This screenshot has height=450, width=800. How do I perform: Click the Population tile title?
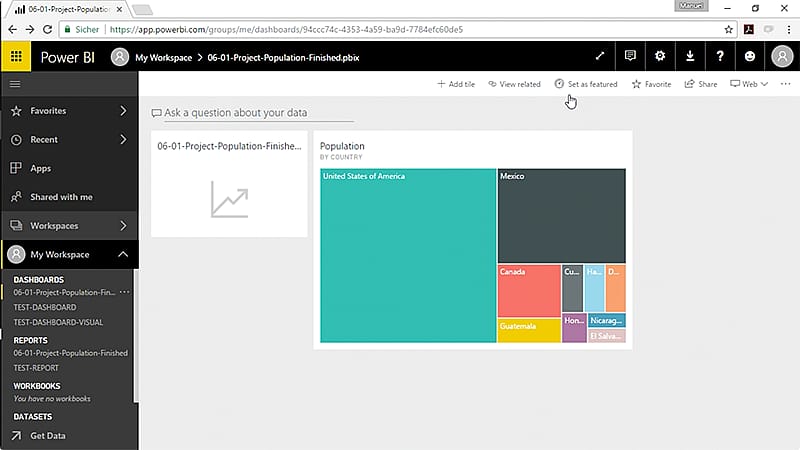point(342,146)
